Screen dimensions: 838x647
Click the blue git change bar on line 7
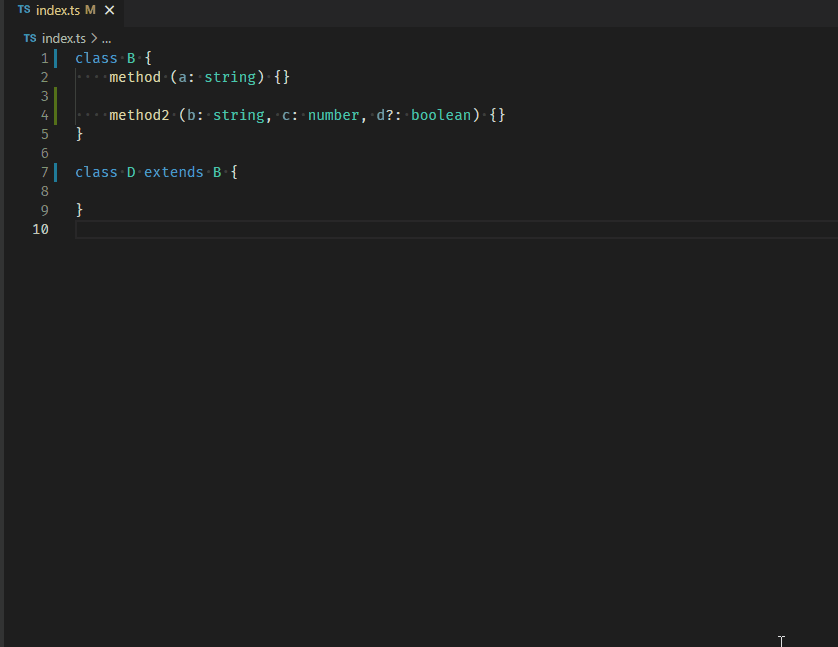(x=56, y=173)
